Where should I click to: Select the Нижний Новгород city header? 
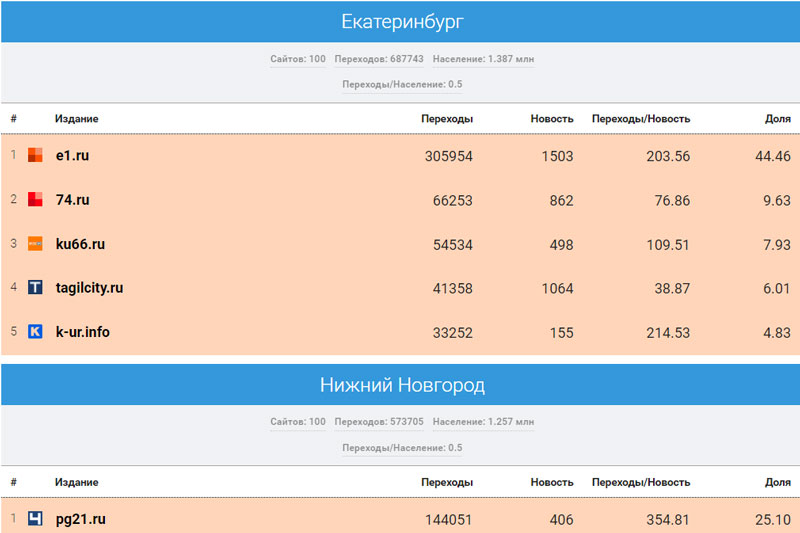(x=400, y=384)
